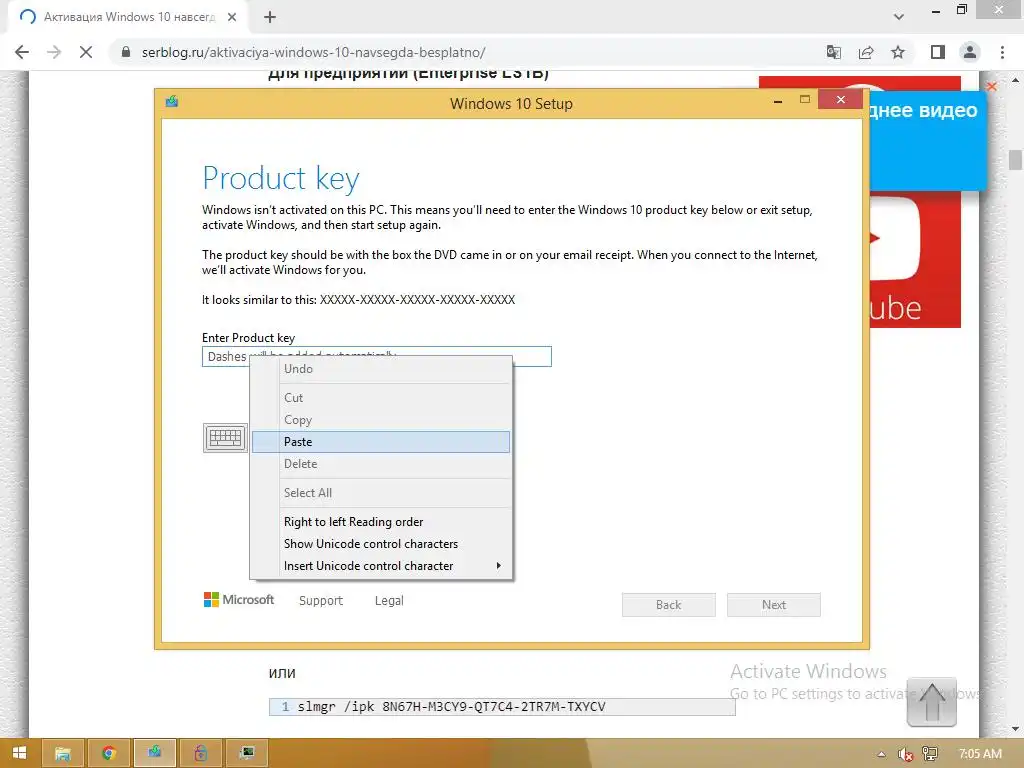Show hidden tray icons
Image resolution: width=1024 pixels, height=768 pixels.
click(881, 754)
